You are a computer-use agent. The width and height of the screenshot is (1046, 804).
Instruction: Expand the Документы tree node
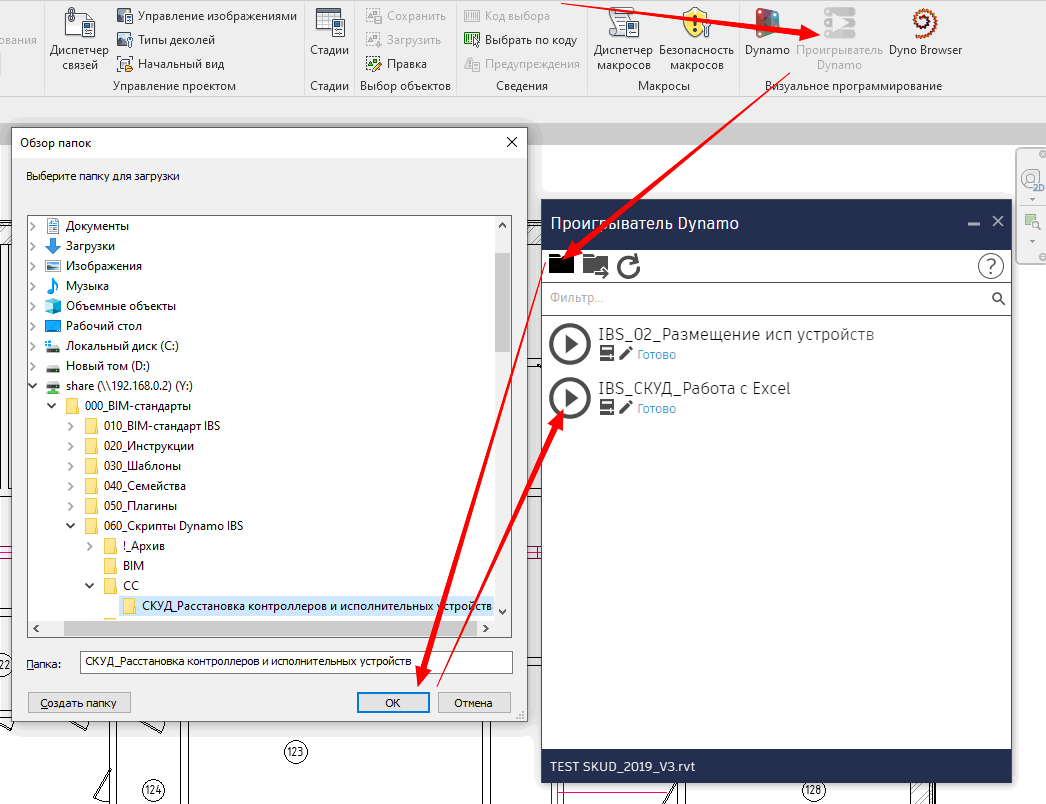pos(33,226)
